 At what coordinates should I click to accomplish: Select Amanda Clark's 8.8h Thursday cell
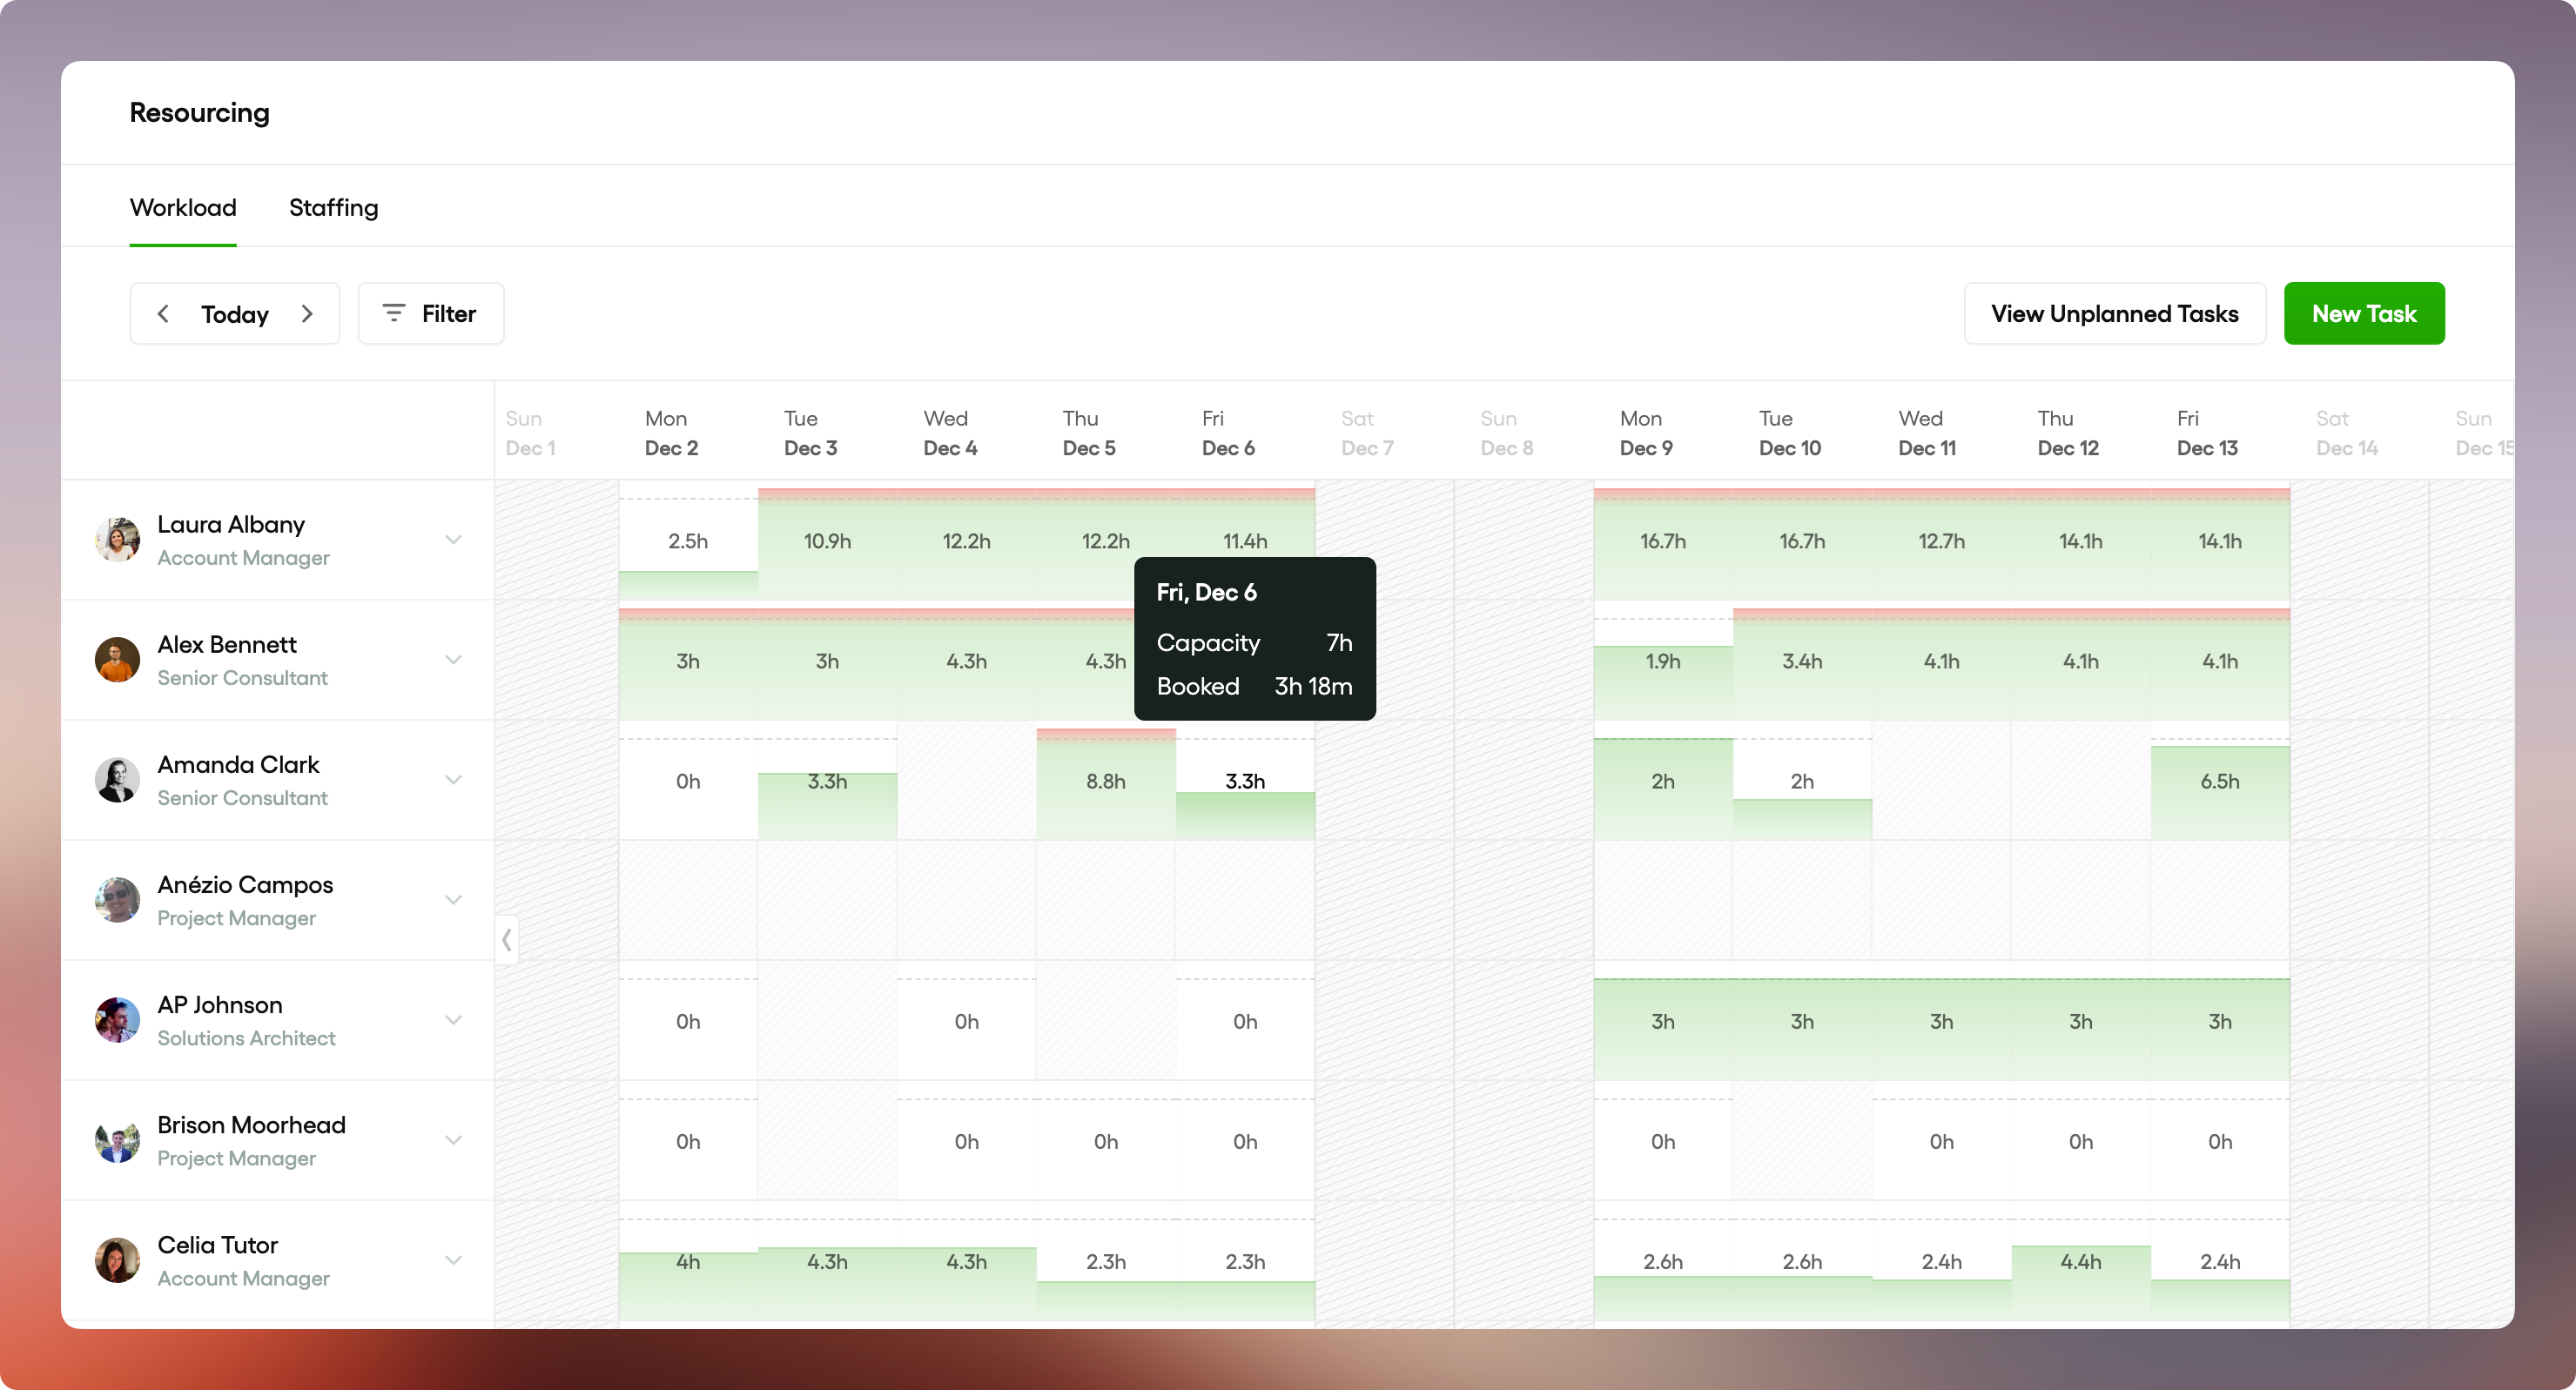coord(1105,781)
